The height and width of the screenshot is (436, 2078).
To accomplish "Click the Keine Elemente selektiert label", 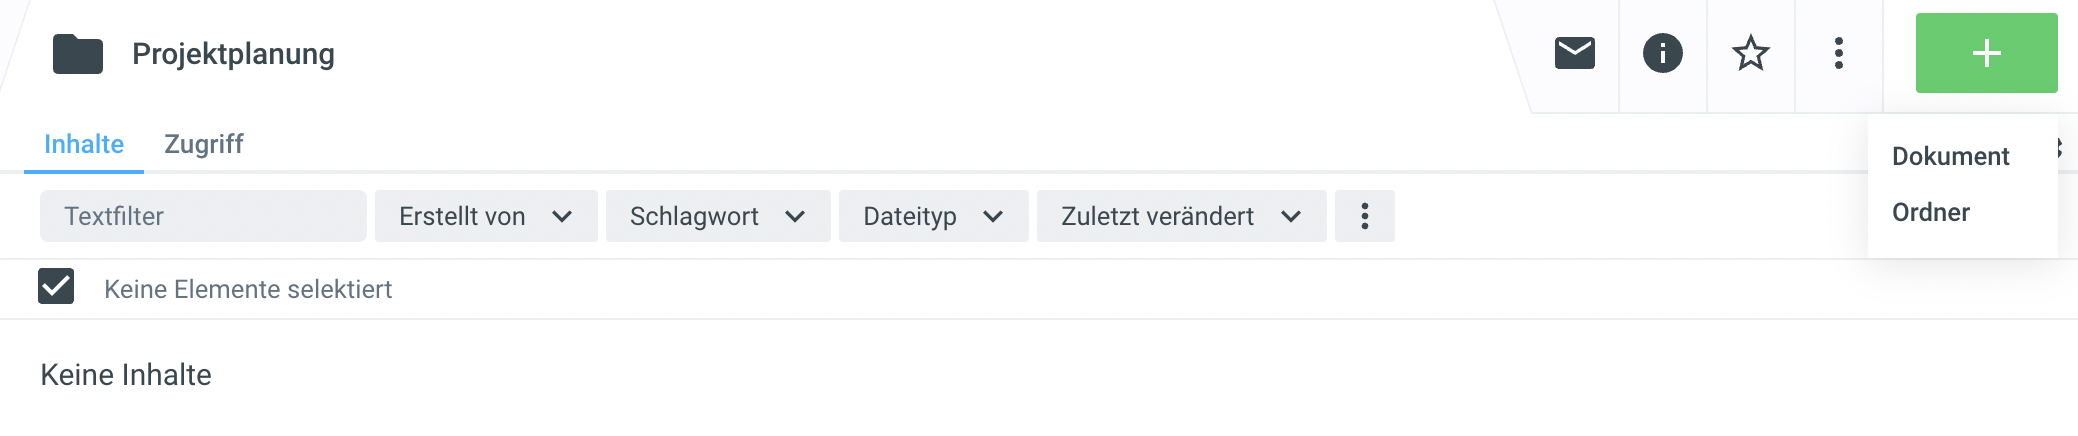I will coord(248,289).
